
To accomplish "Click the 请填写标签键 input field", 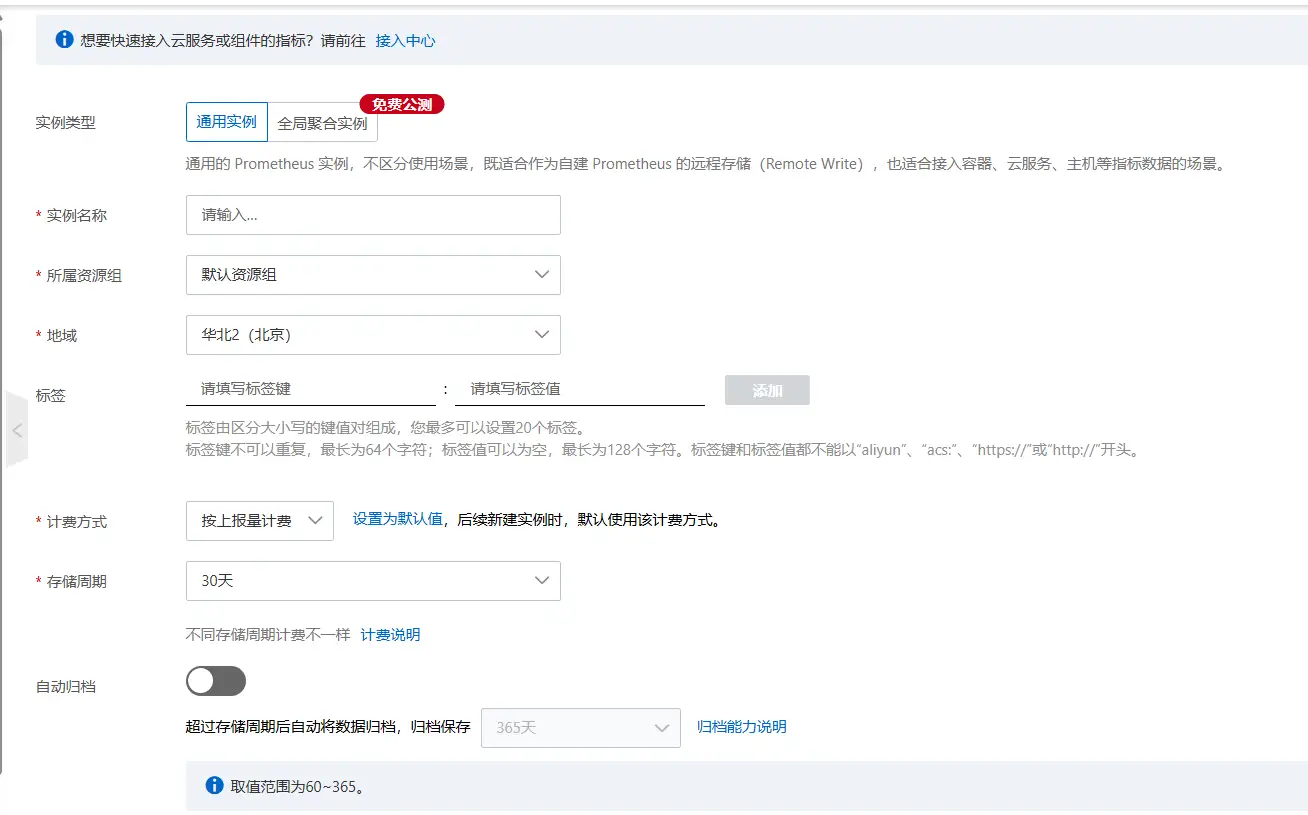I will tap(310, 390).
